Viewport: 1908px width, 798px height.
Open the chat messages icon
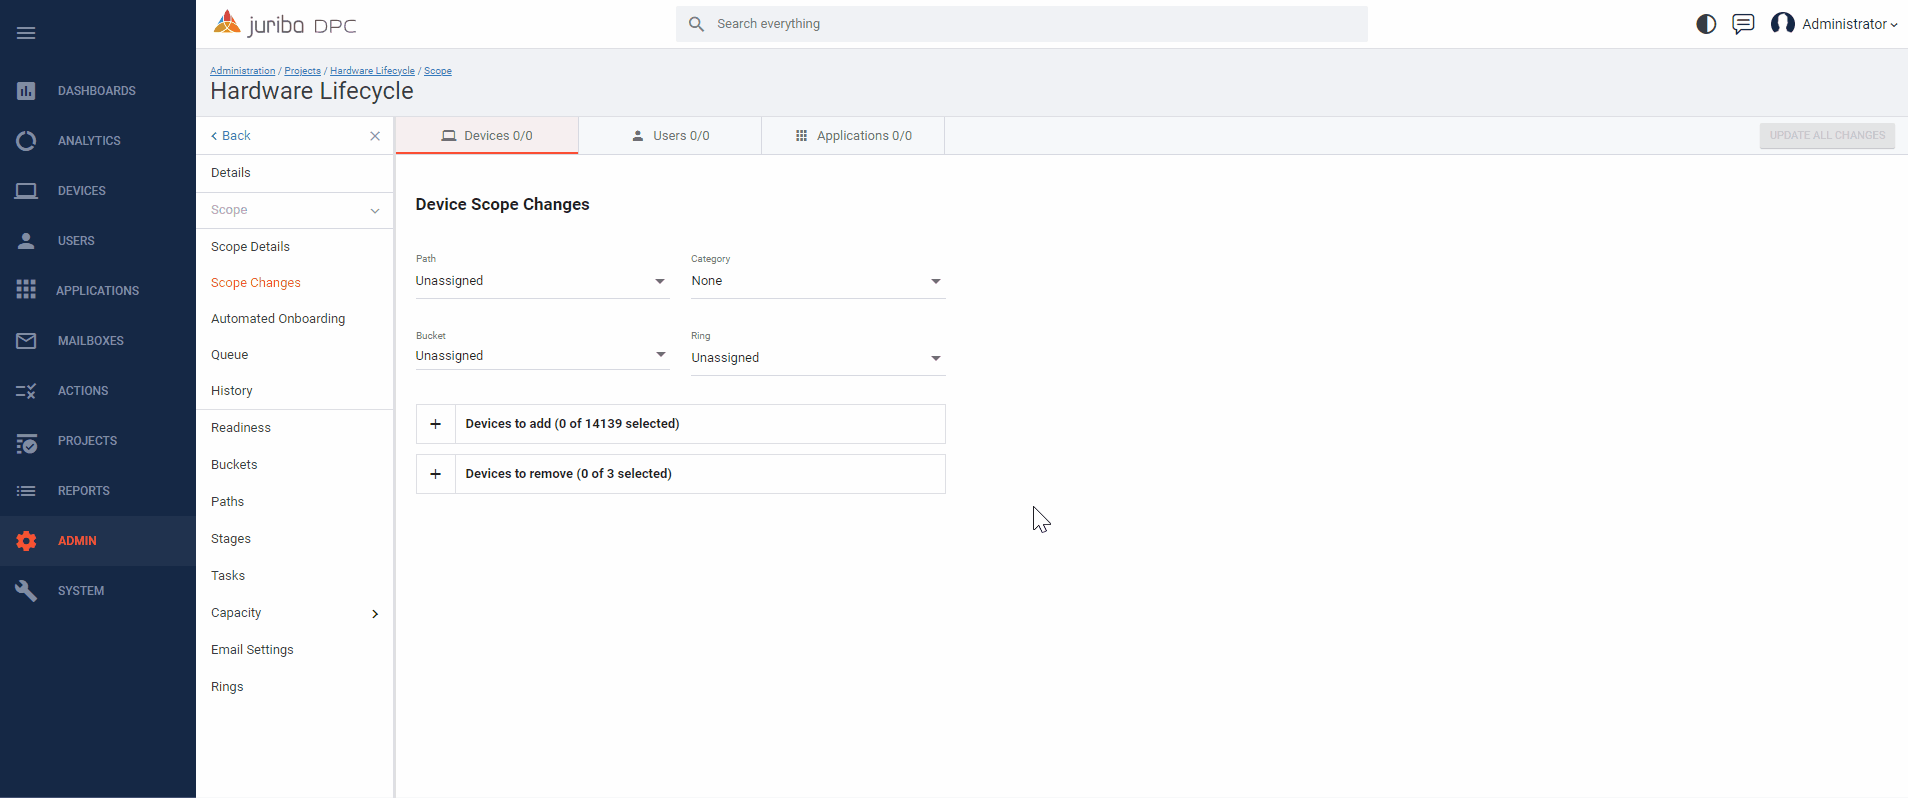1743,24
